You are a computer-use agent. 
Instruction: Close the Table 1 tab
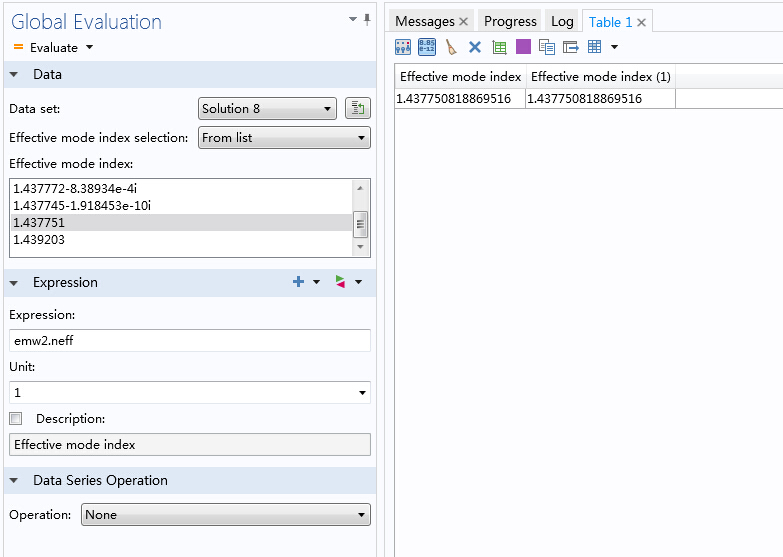point(642,22)
